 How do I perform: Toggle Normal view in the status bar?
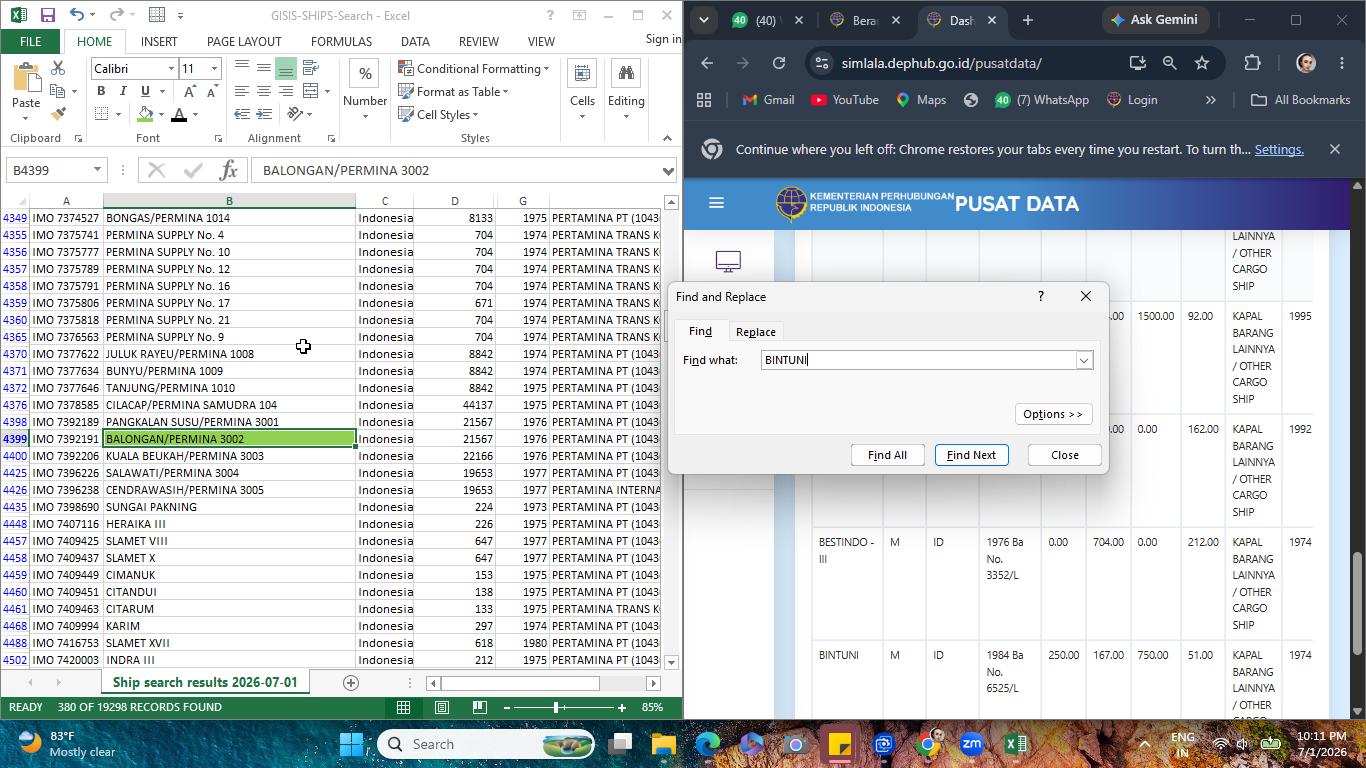click(403, 707)
